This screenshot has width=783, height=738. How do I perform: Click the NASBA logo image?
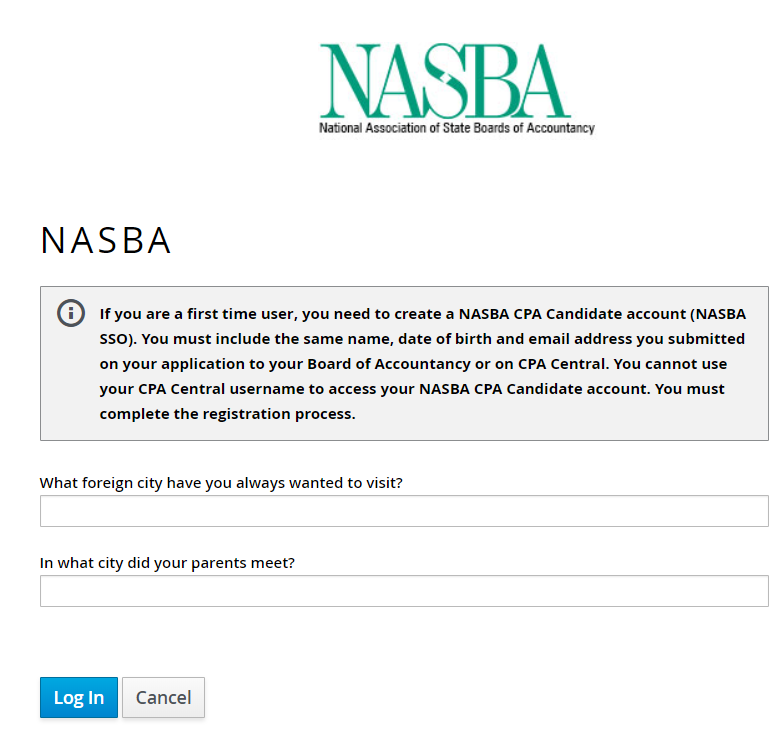coord(445,80)
